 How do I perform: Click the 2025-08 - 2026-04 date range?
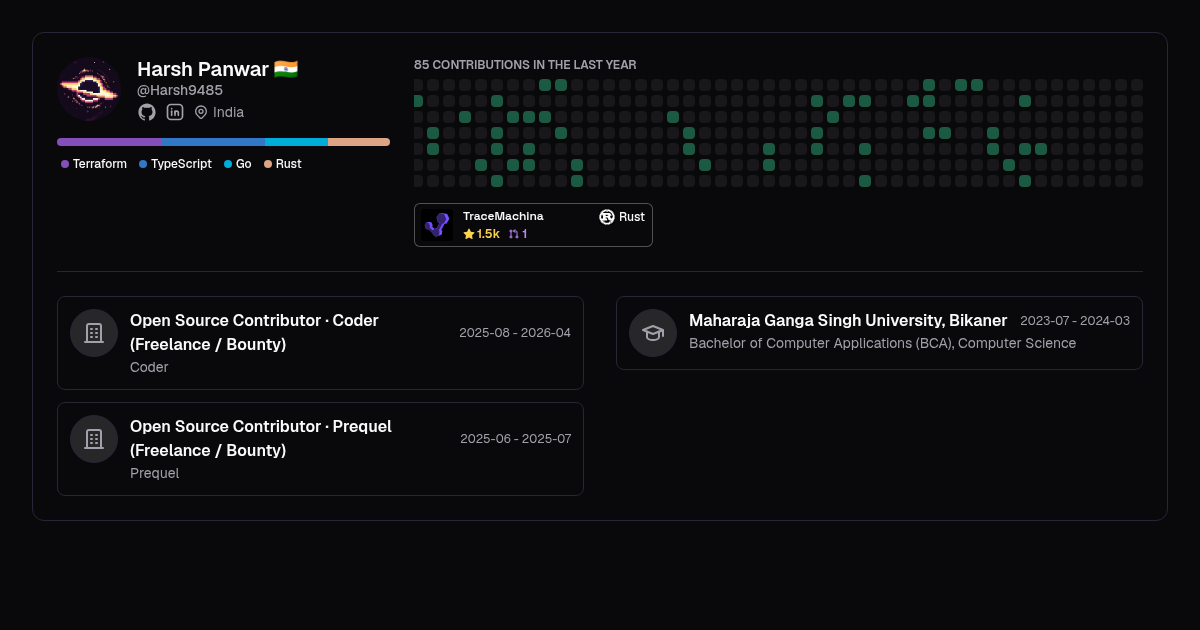pos(515,333)
